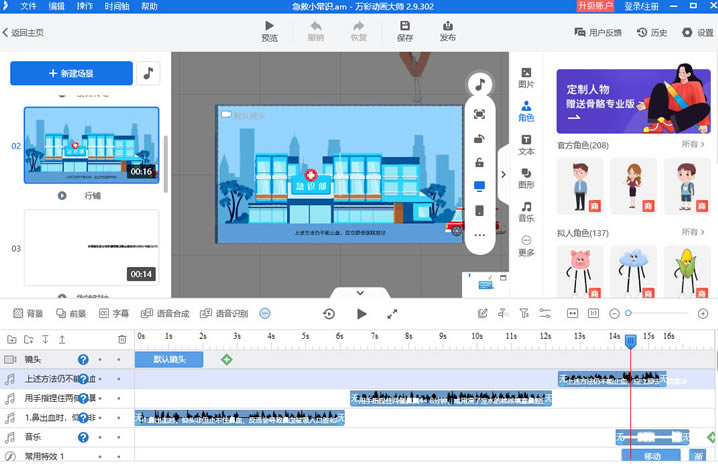
Task: Click the 恢复 redo icon
Action: tap(359, 26)
